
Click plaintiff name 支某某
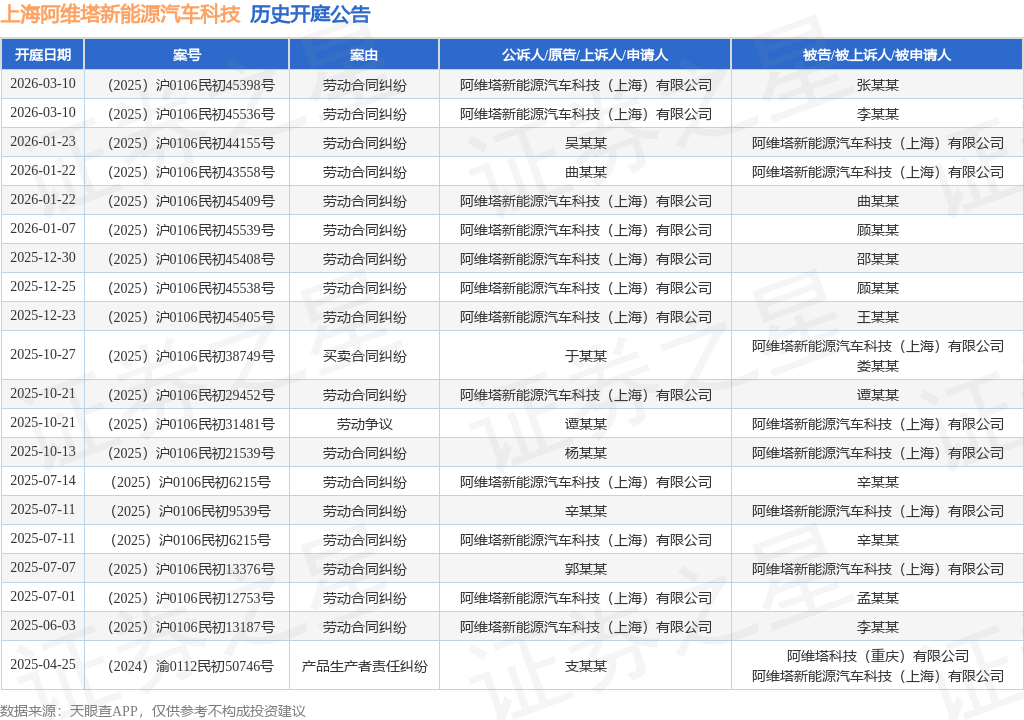point(585,666)
